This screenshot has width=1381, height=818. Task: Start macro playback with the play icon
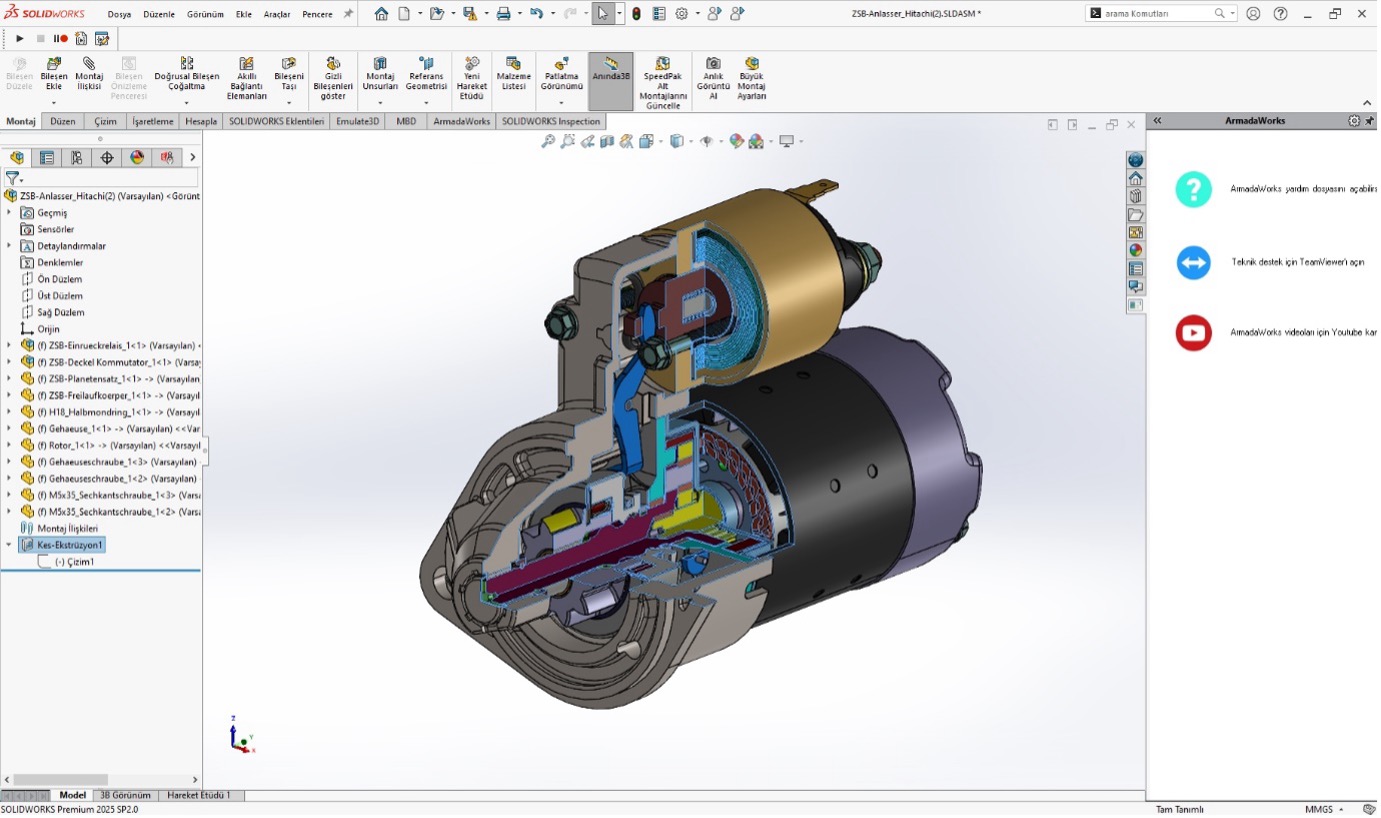tap(20, 39)
